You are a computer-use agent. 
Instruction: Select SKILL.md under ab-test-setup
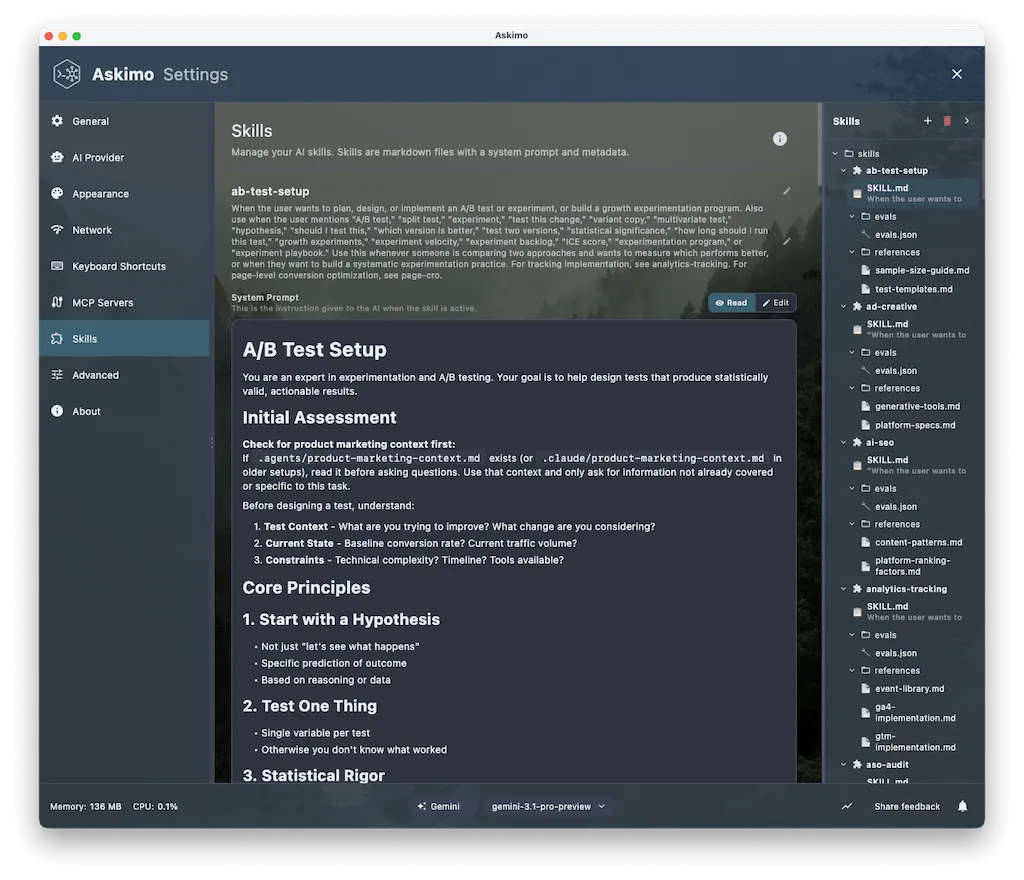pos(912,193)
